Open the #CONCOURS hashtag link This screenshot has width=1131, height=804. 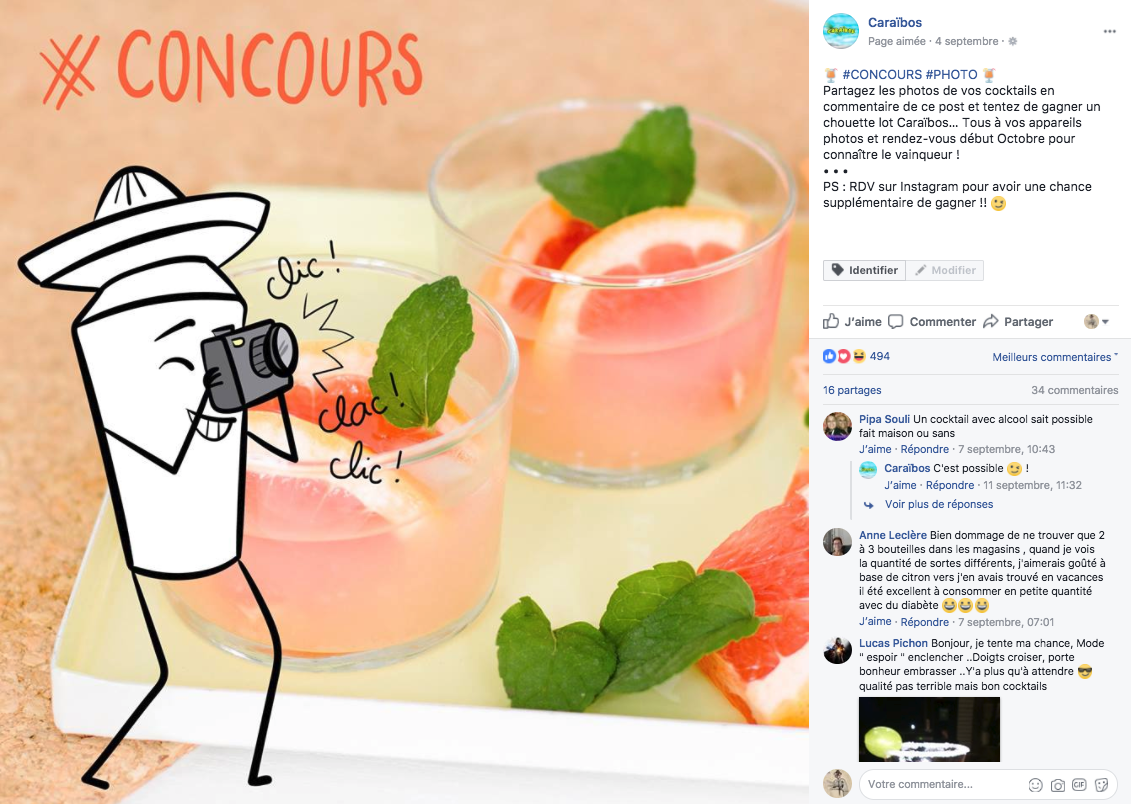(882, 74)
